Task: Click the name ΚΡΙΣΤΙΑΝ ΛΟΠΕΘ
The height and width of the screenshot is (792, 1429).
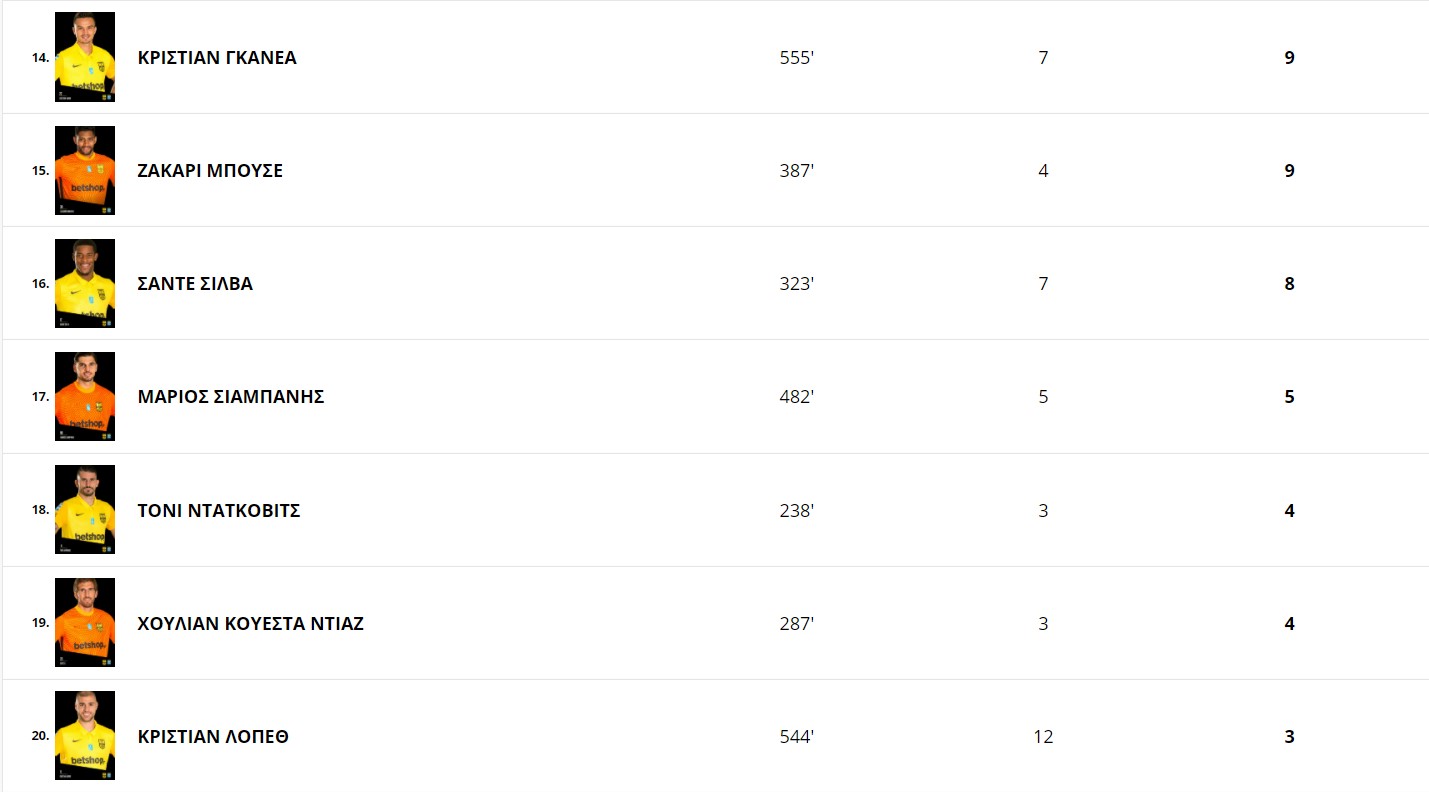Action: [213, 737]
